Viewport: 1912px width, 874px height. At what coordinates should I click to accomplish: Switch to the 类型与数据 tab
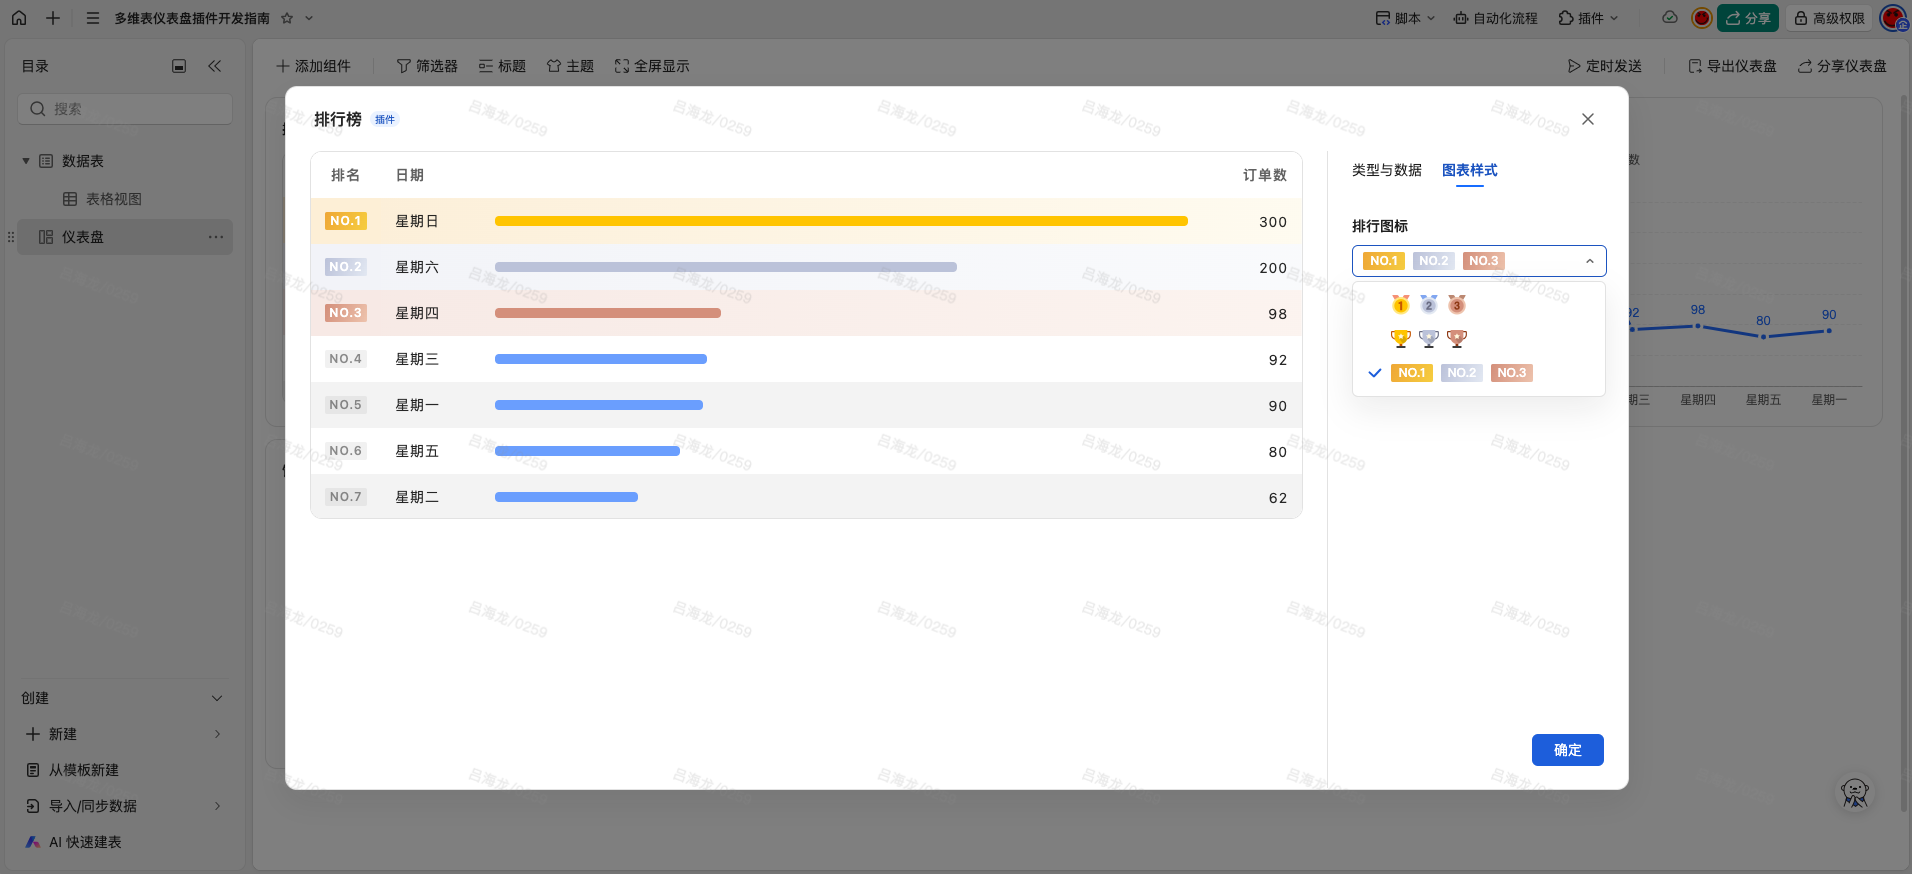click(1386, 170)
